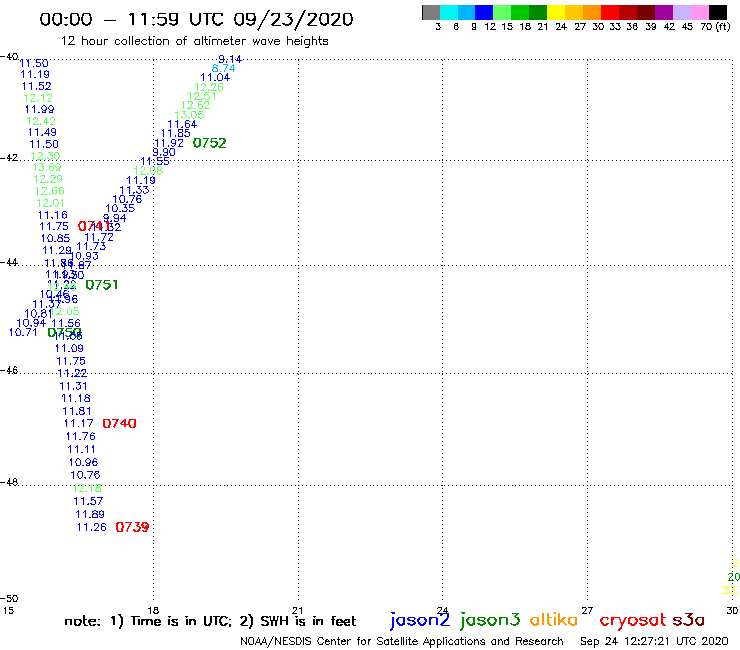Click the 10.71 value at left edge
Viewport: 740px width, 650px height.
pyautogui.click(x=23, y=332)
